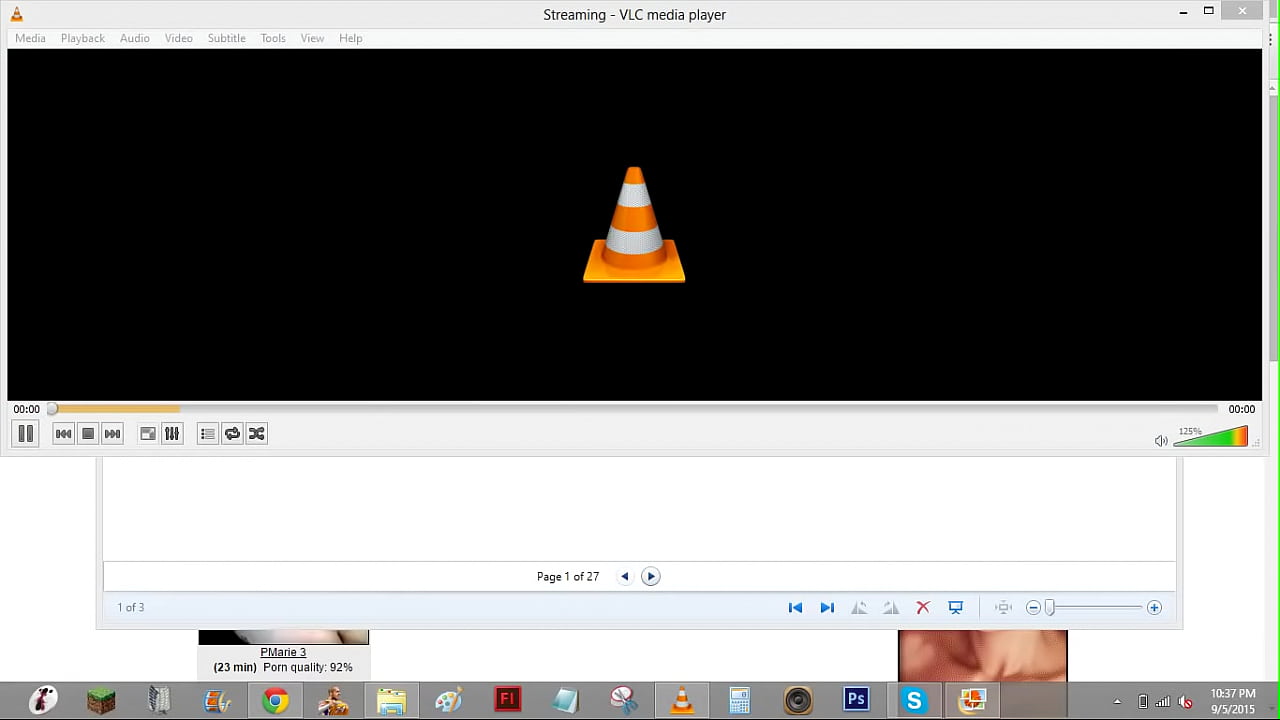Show VLC extended settings (equalizer icon)

point(172,434)
